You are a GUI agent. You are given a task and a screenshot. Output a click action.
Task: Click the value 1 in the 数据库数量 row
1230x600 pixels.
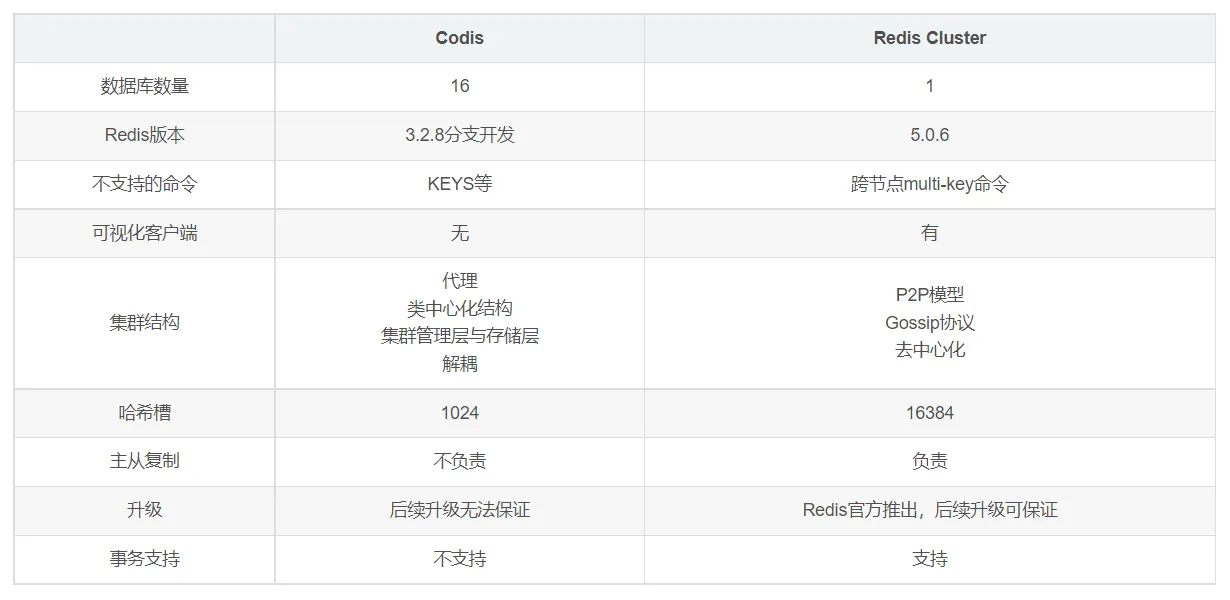930,86
